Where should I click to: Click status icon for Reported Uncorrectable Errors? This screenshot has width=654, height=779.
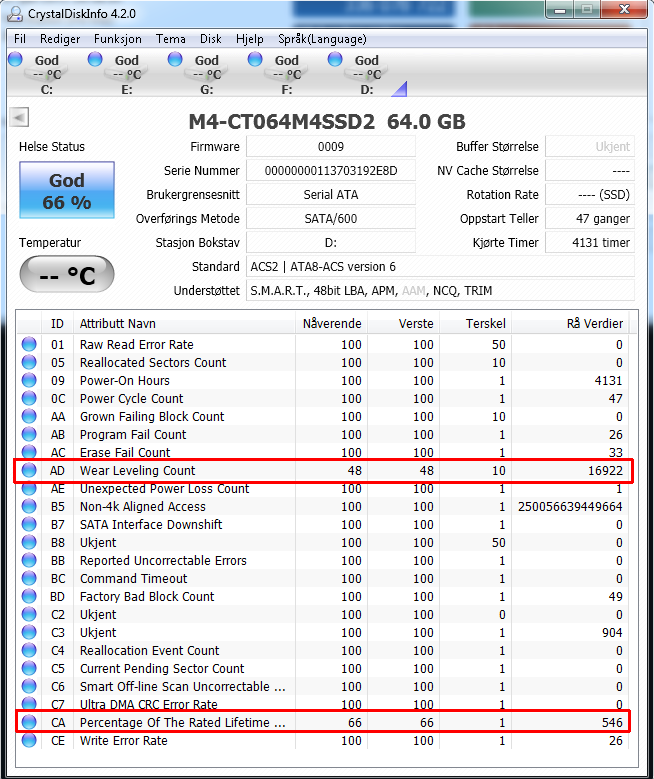click(29, 560)
